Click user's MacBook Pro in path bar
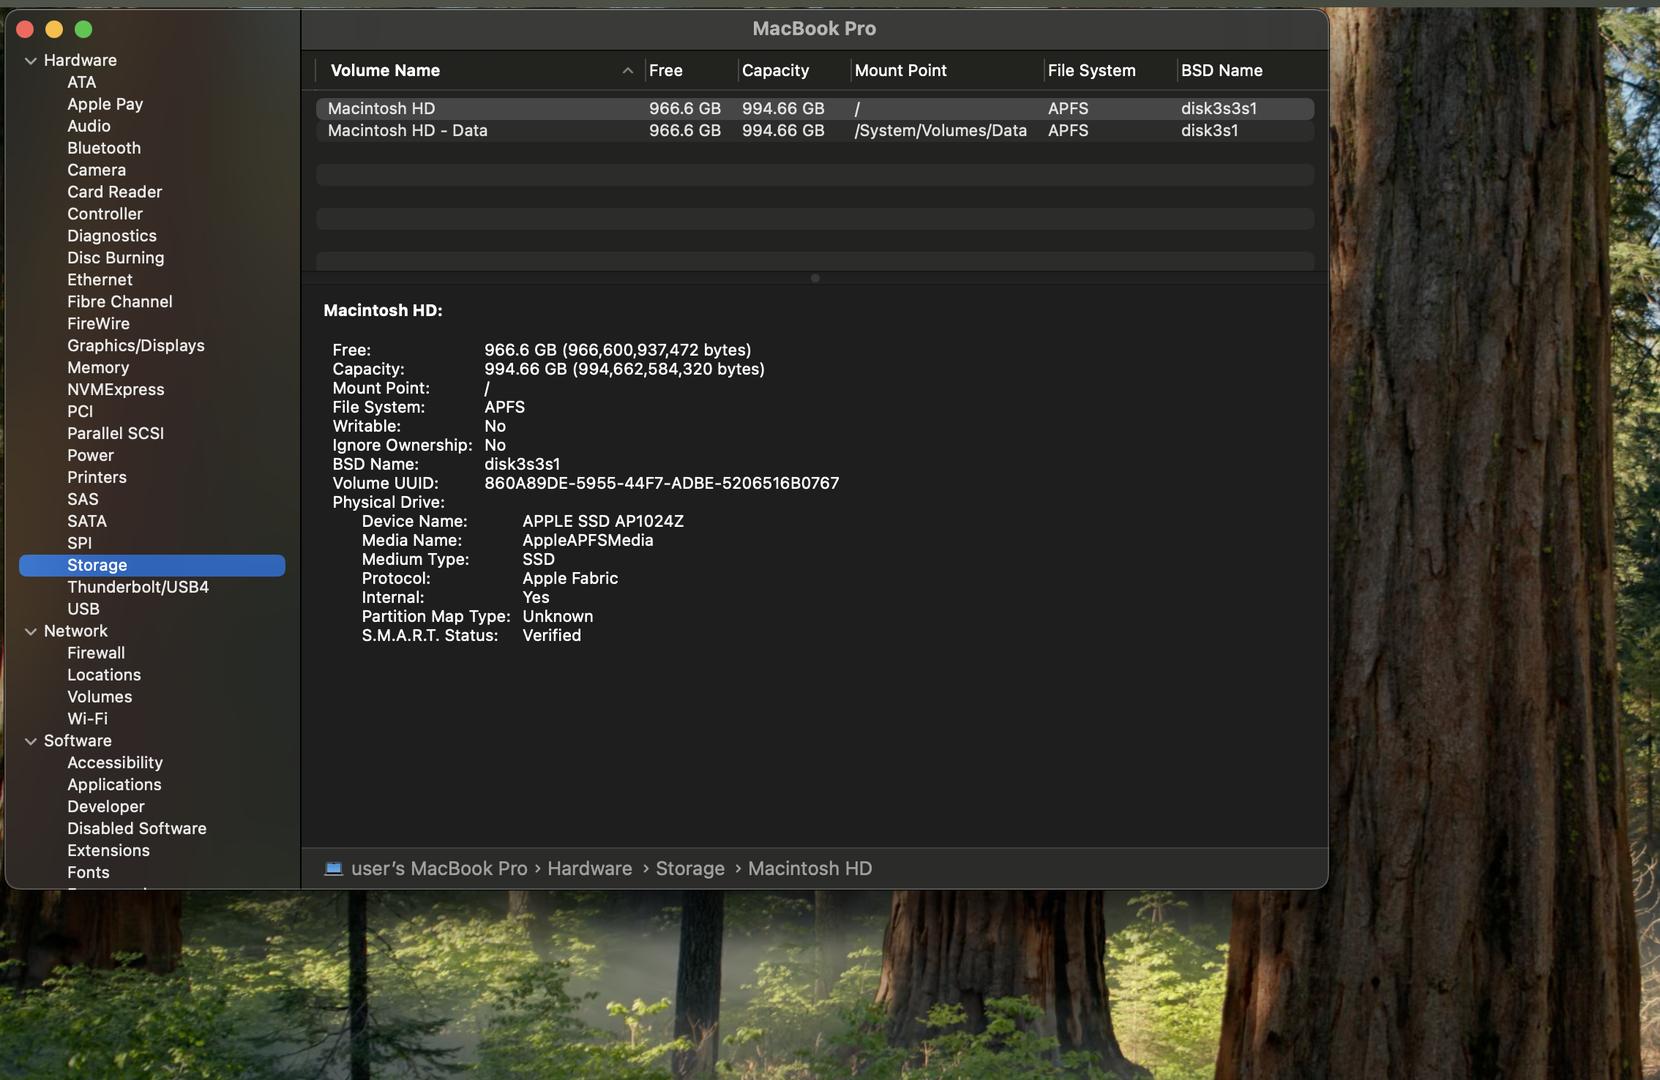The width and height of the screenshot is (1660, 1080). pyautogui.click(x=439, y=869)
